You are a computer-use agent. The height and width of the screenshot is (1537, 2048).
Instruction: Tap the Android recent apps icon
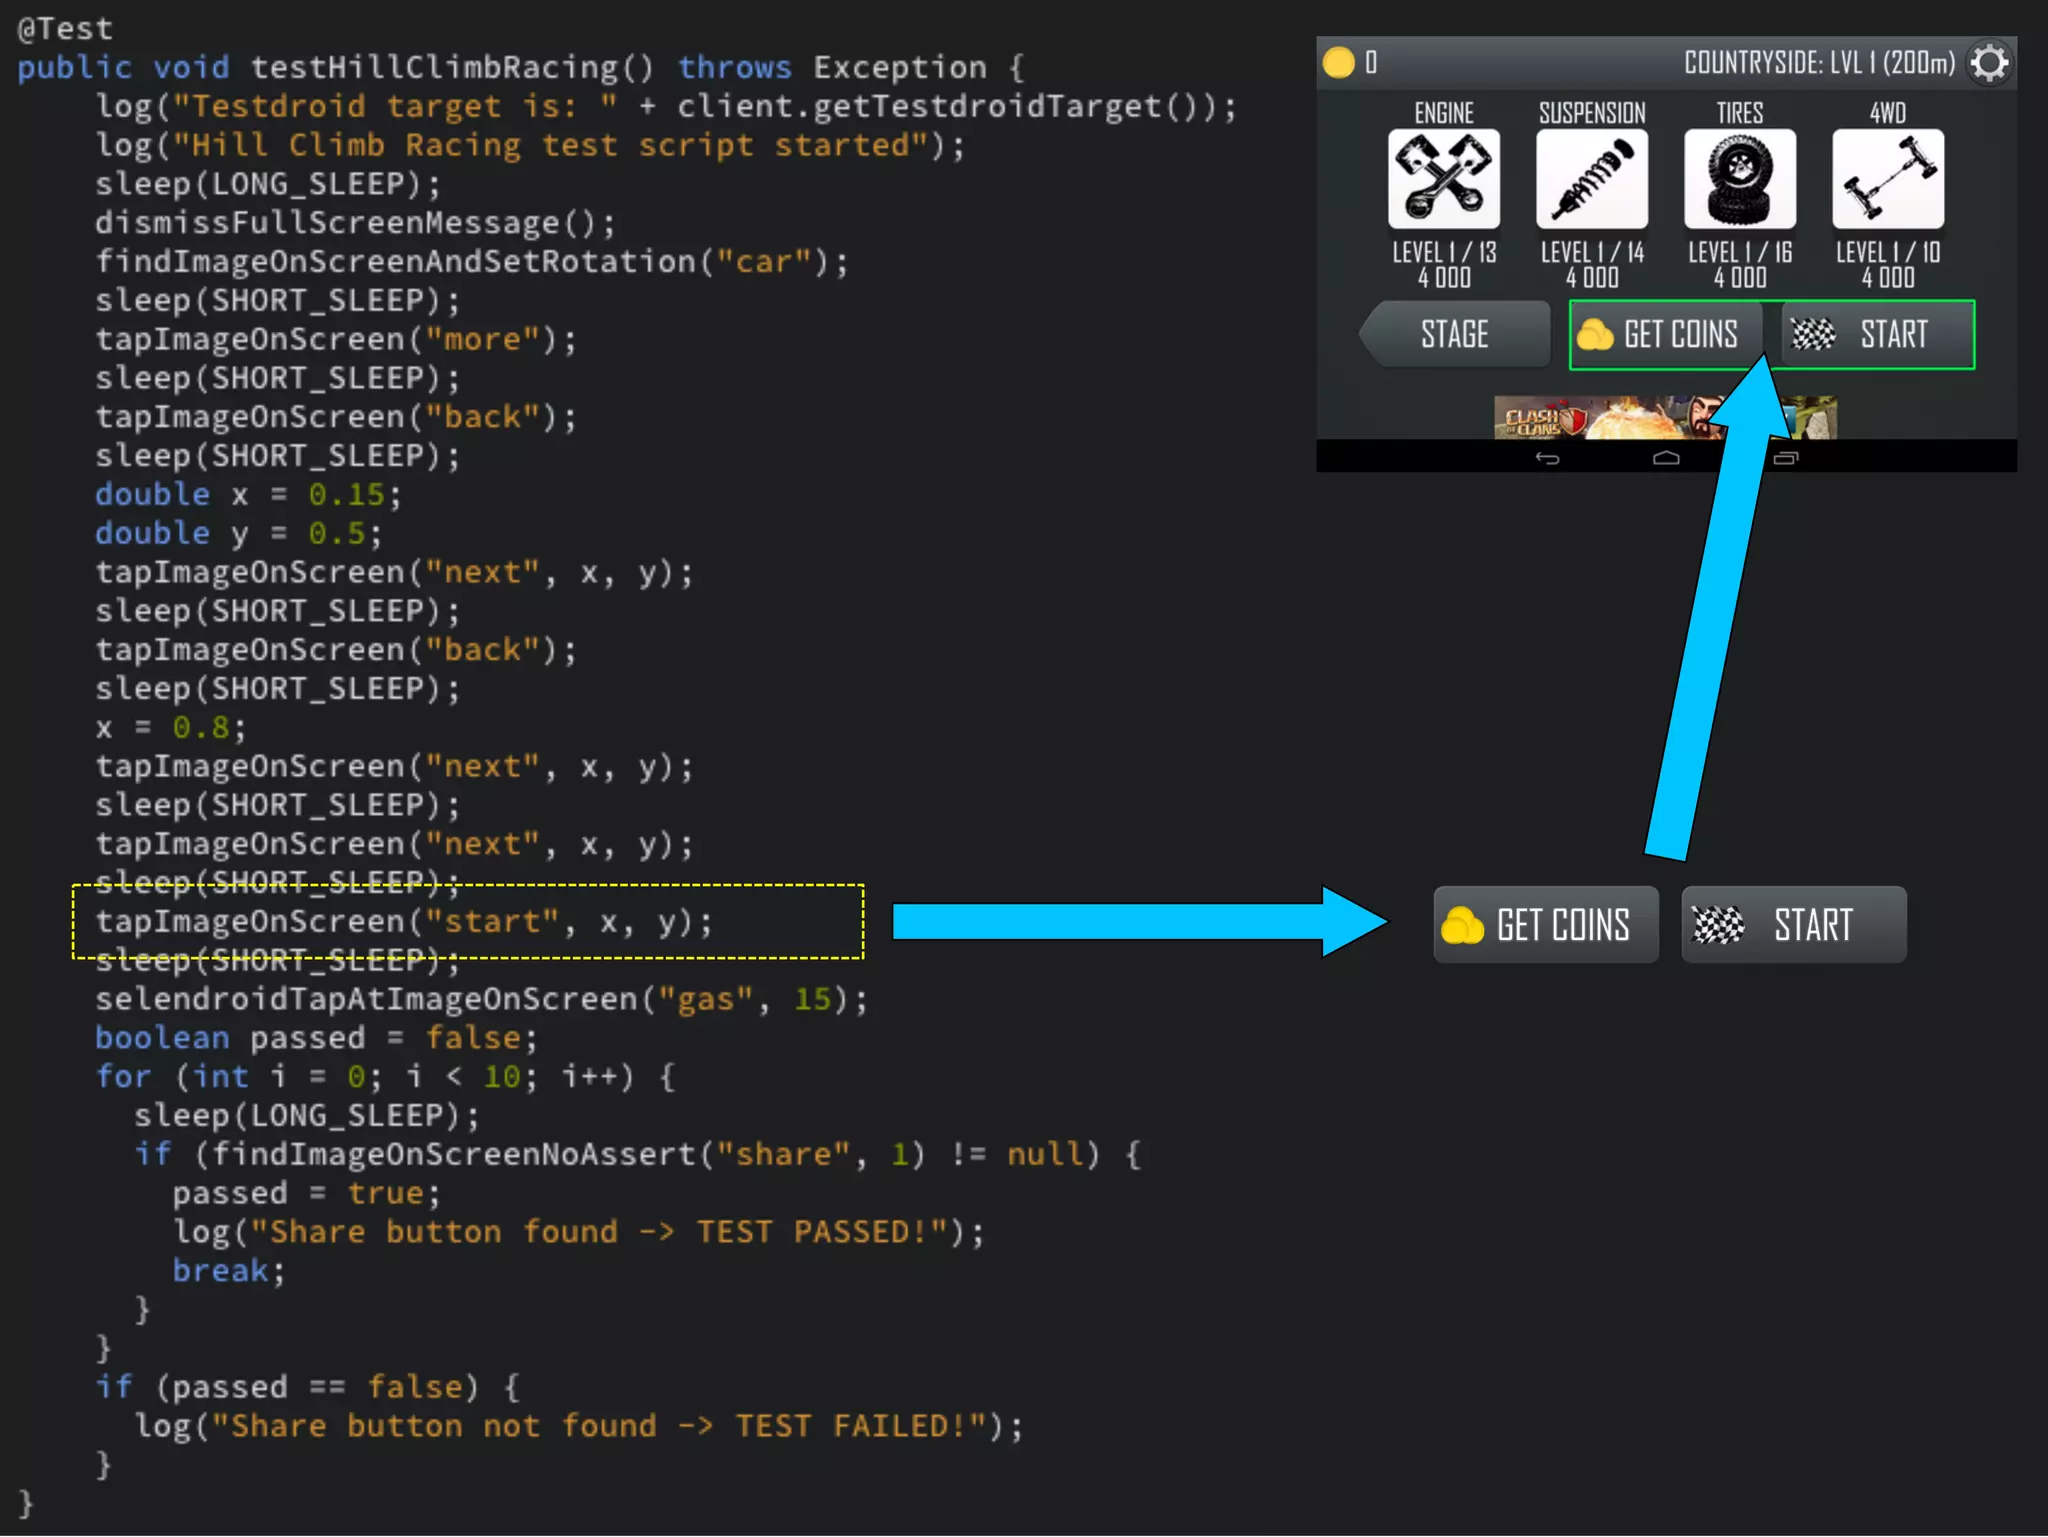[1785, 458]
